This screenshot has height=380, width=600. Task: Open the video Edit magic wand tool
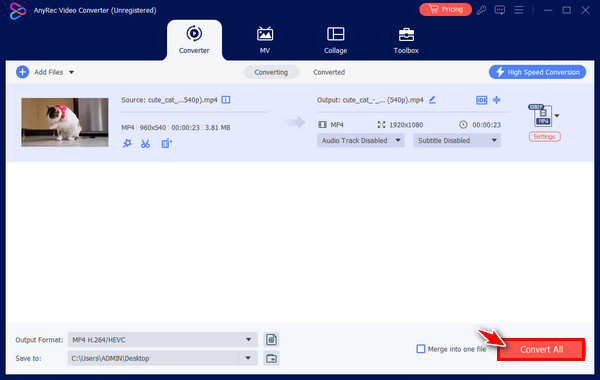click(x=127, y=144)
